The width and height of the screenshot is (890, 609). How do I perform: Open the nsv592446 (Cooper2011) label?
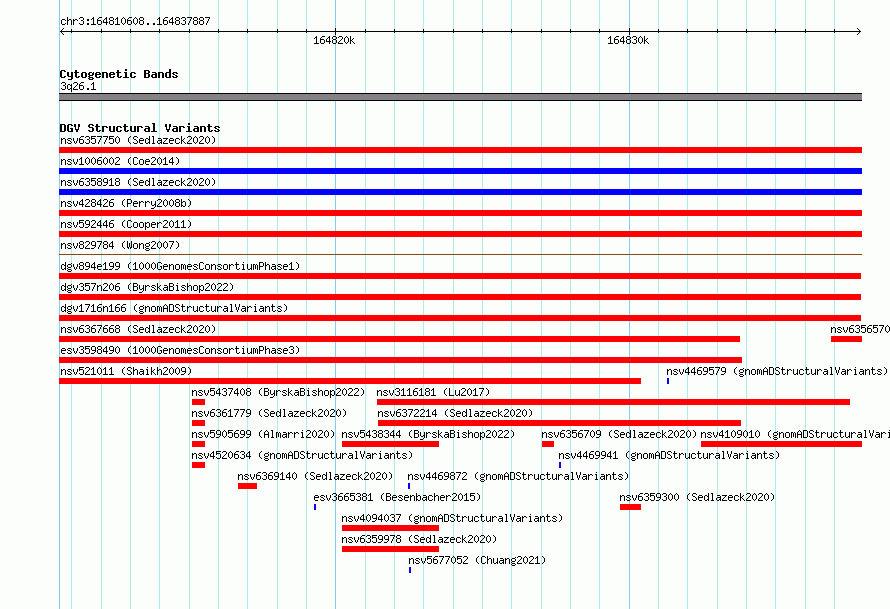coord(126,224)
